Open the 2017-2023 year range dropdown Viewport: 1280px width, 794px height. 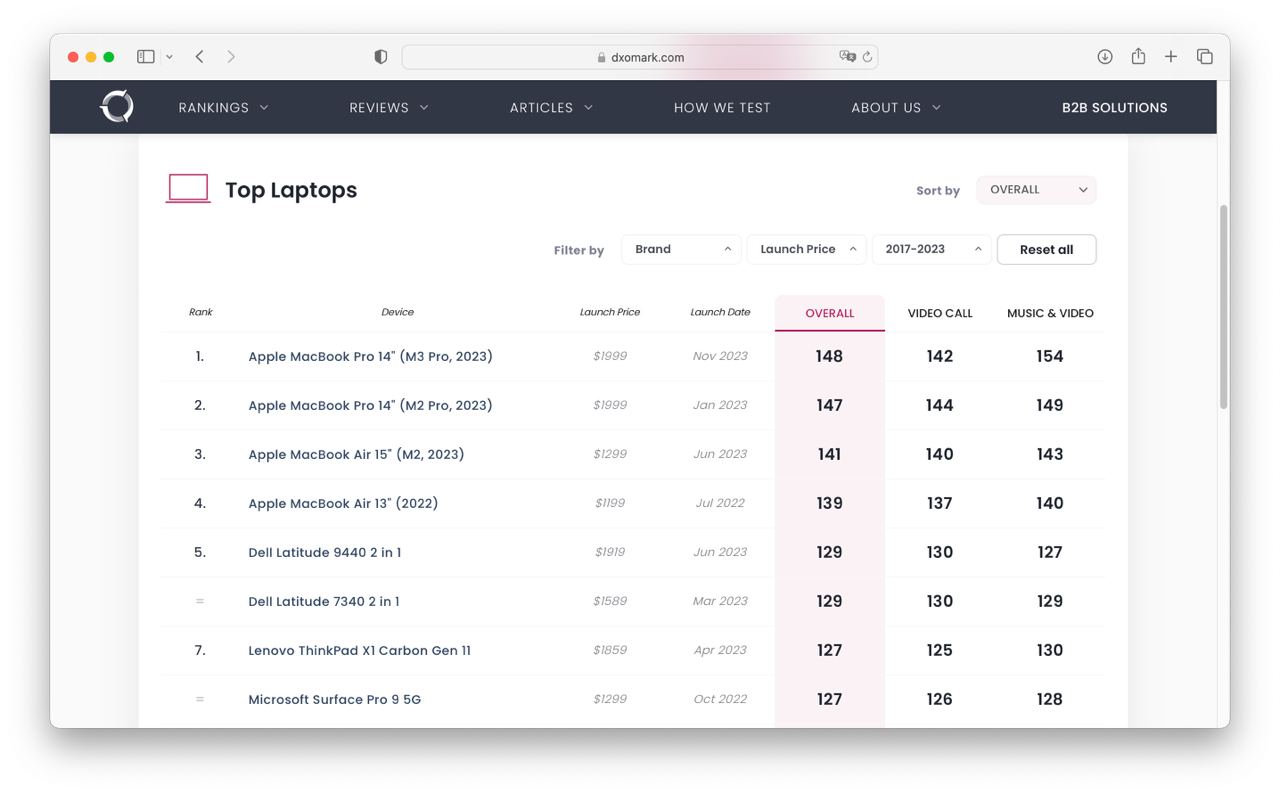[931, 249]
